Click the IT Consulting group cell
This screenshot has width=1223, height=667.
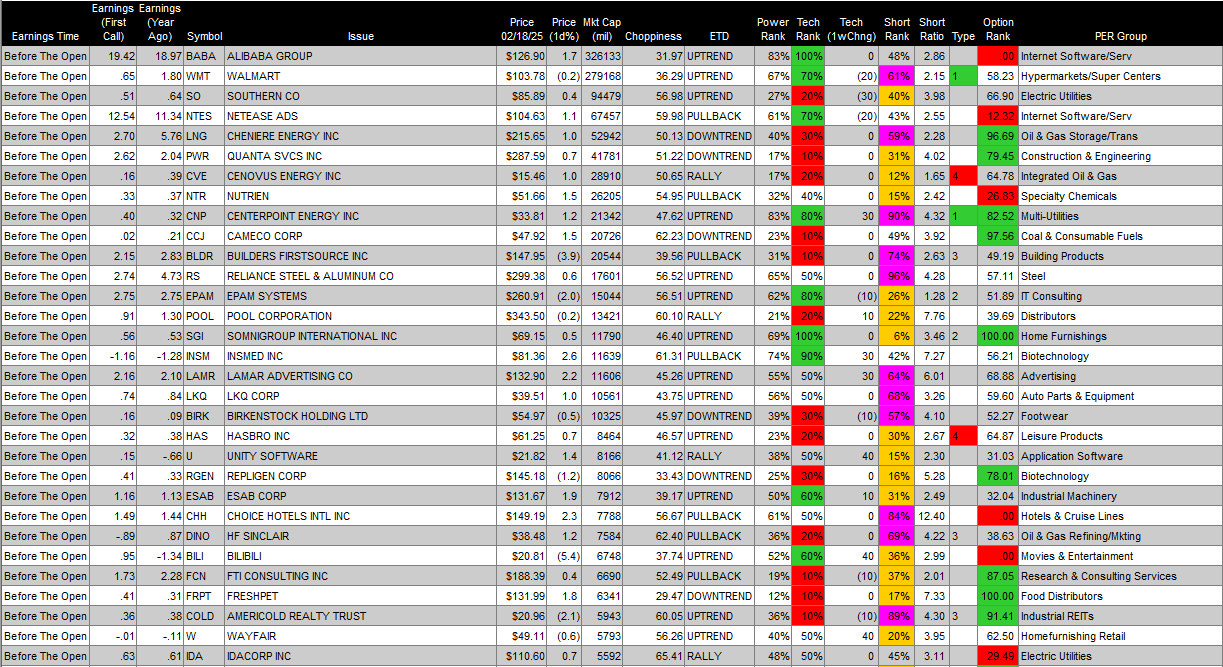1119,296
